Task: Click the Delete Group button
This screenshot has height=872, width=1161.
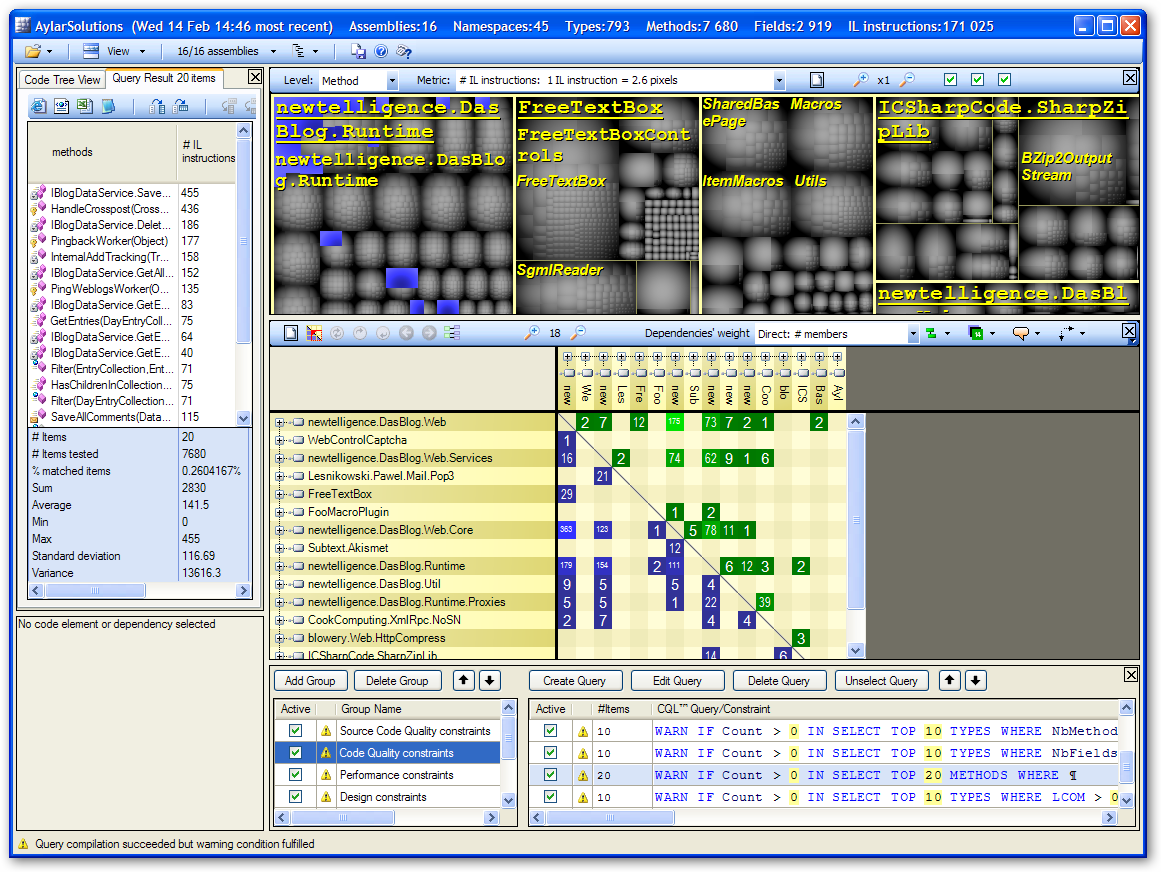Action: 397,680
